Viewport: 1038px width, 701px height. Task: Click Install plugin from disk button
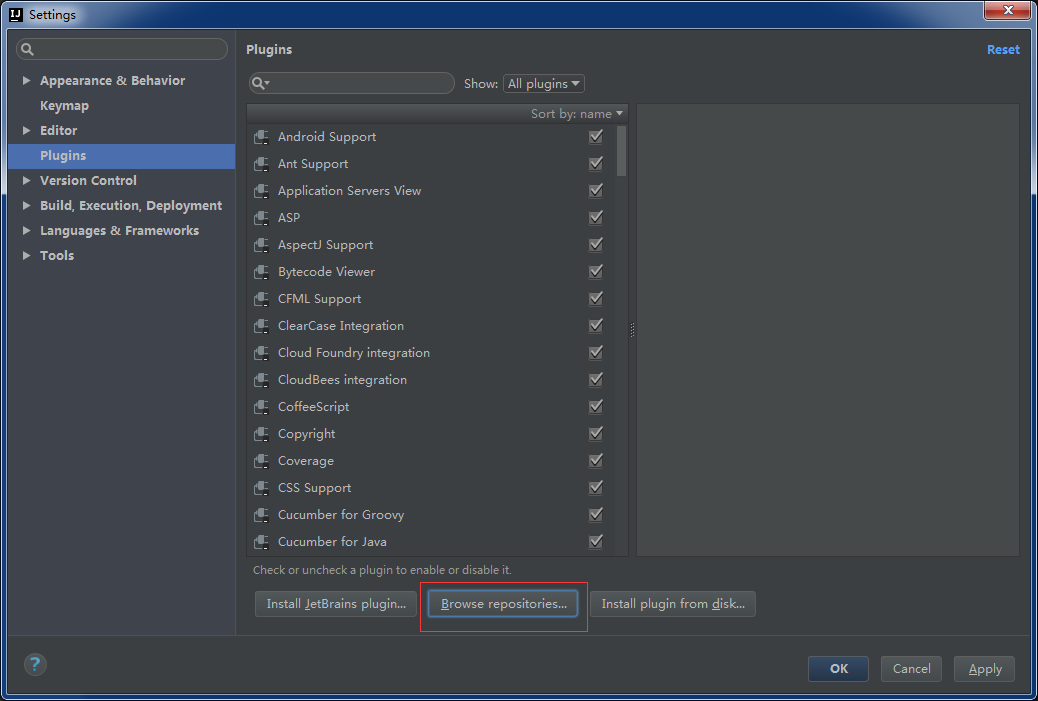[673, 604]
